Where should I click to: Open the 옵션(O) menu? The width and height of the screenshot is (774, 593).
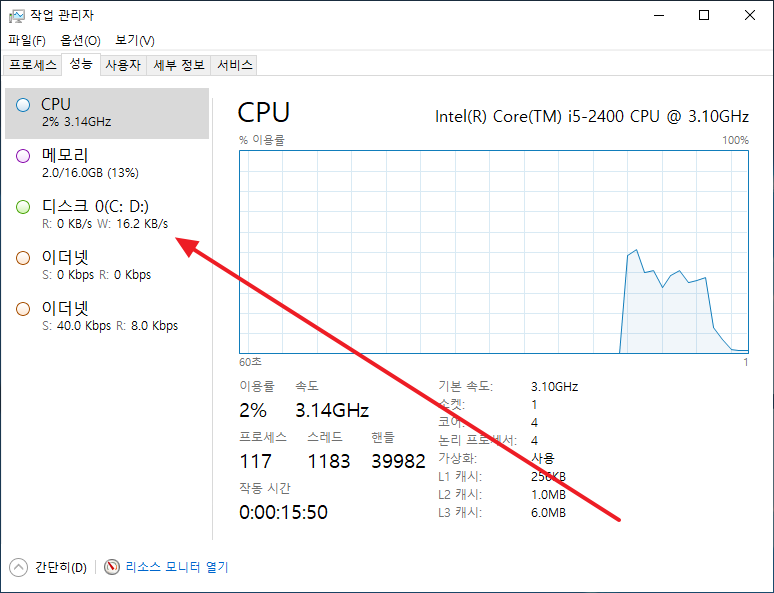point(80,40)
